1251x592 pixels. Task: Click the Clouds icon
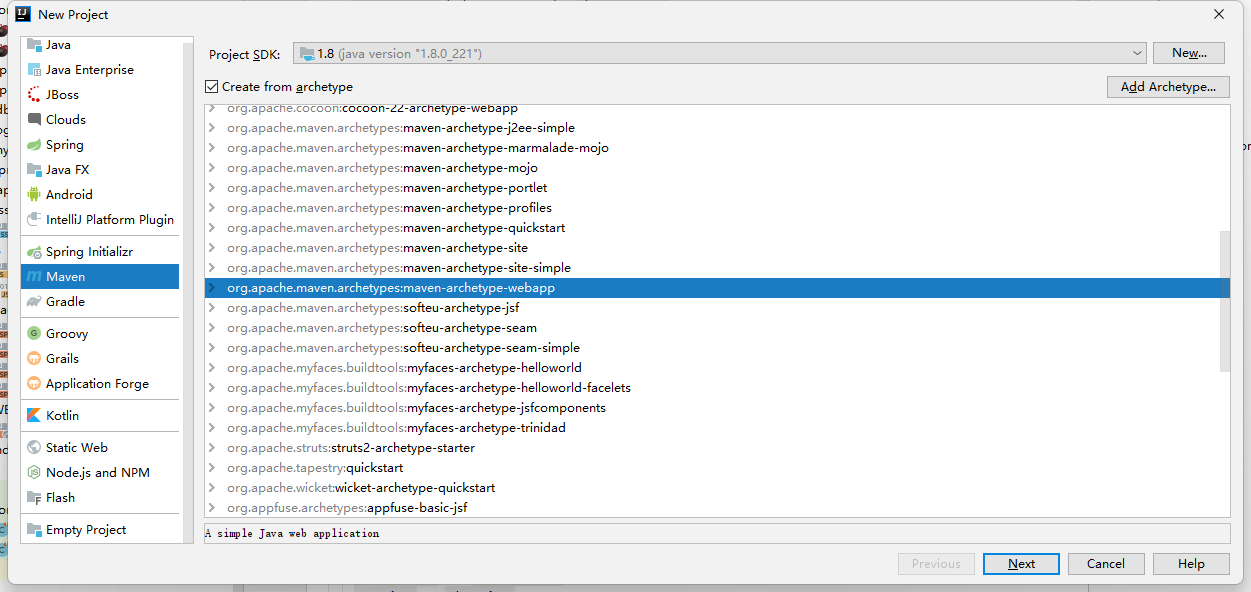[34, 120]
